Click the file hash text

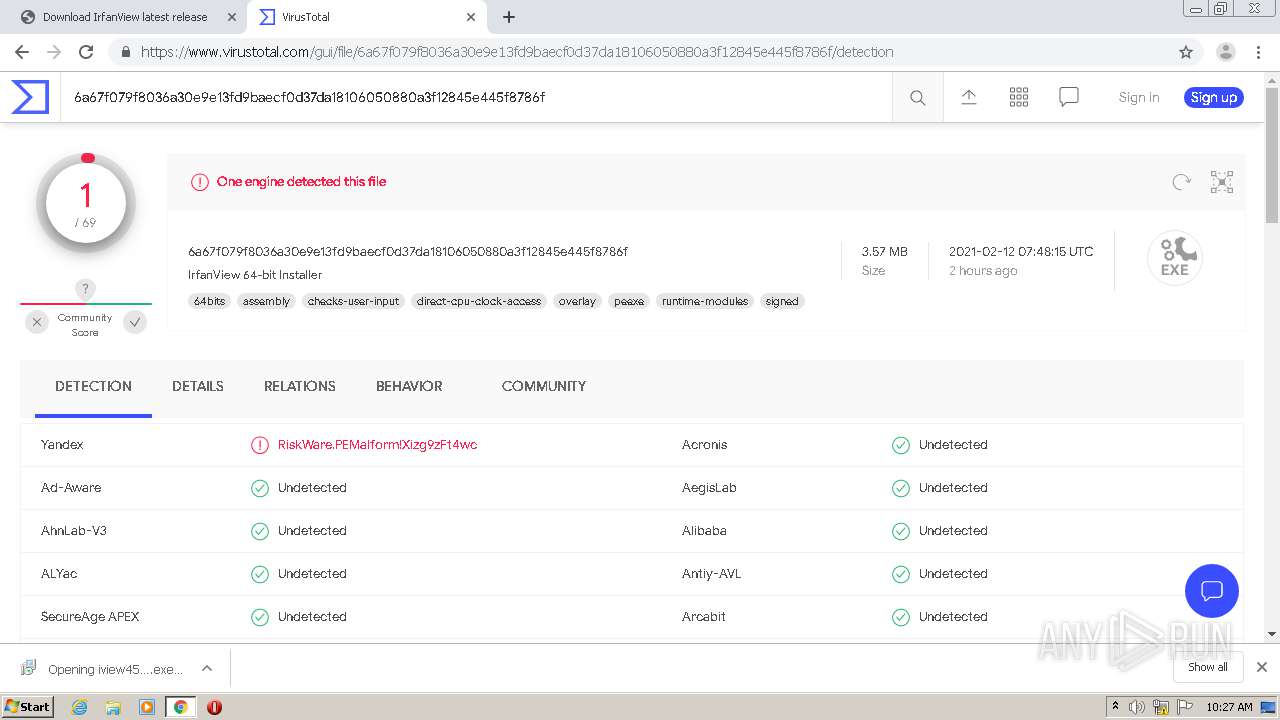pyautogui.click(x=408, y=252)
